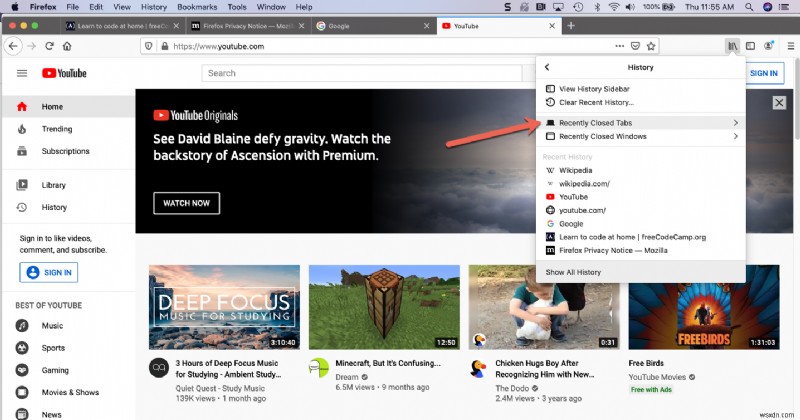
Task: Open the tracking protection shield icon
Action: (x=148, y=46)
